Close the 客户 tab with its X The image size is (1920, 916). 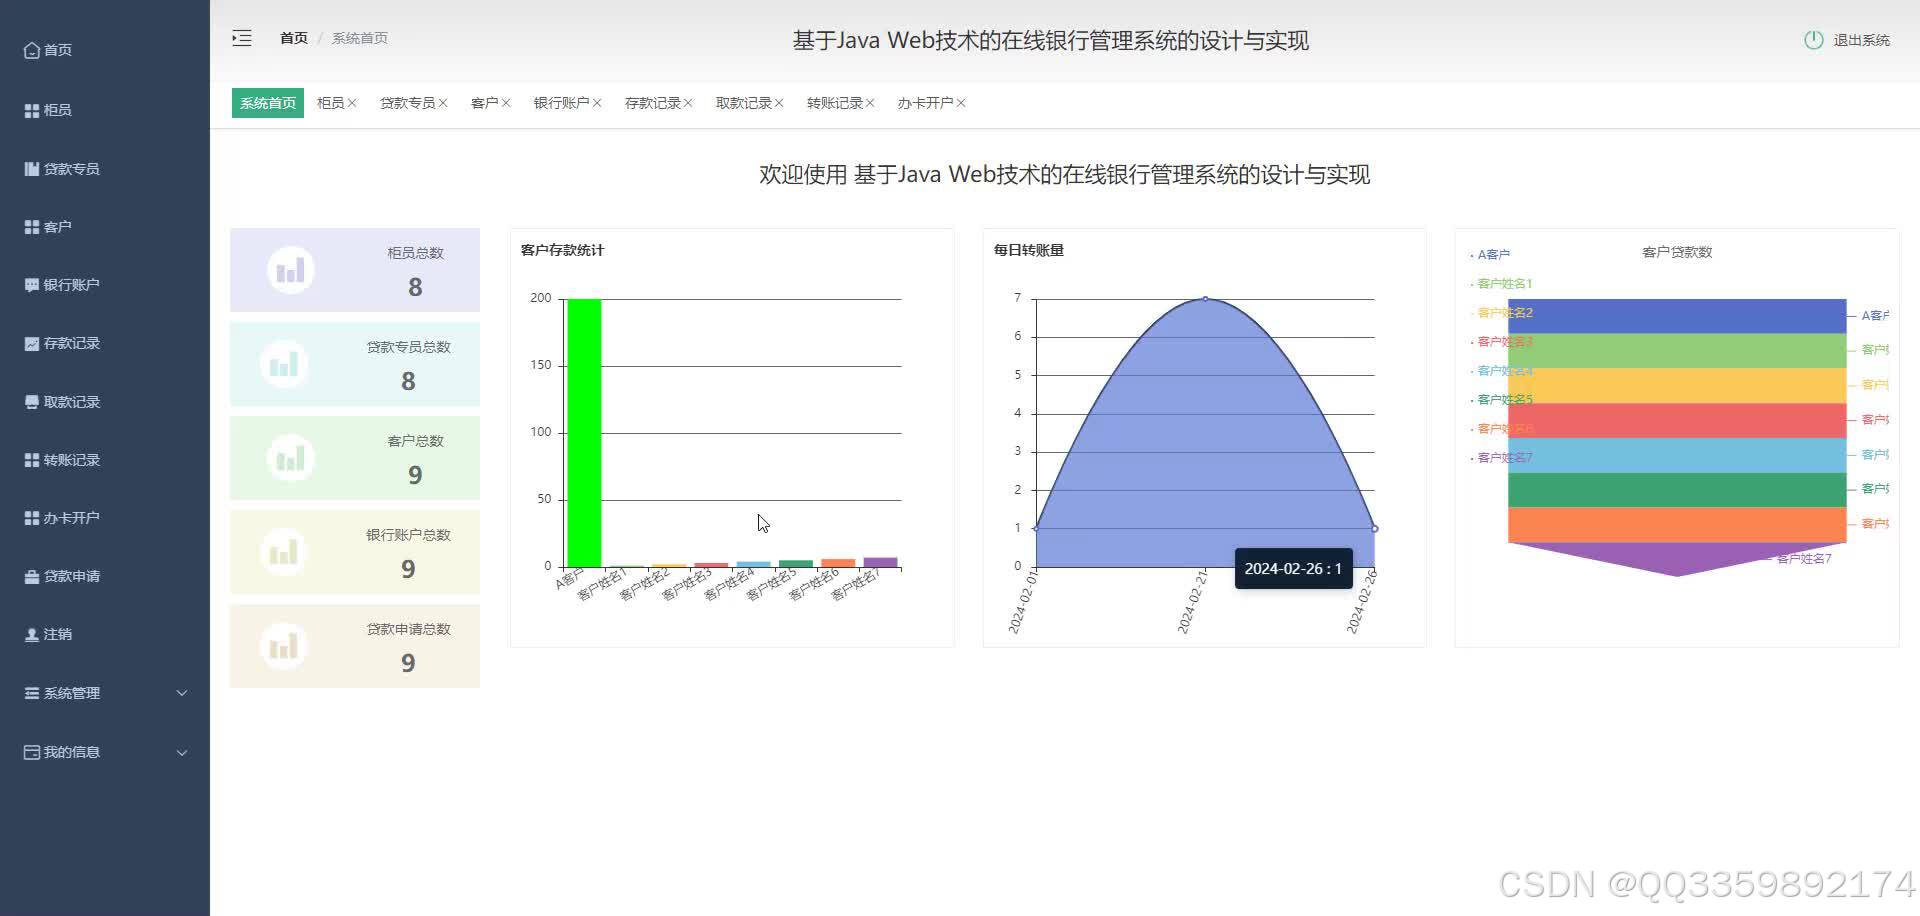pyautogui.click(x=506, y=103)
